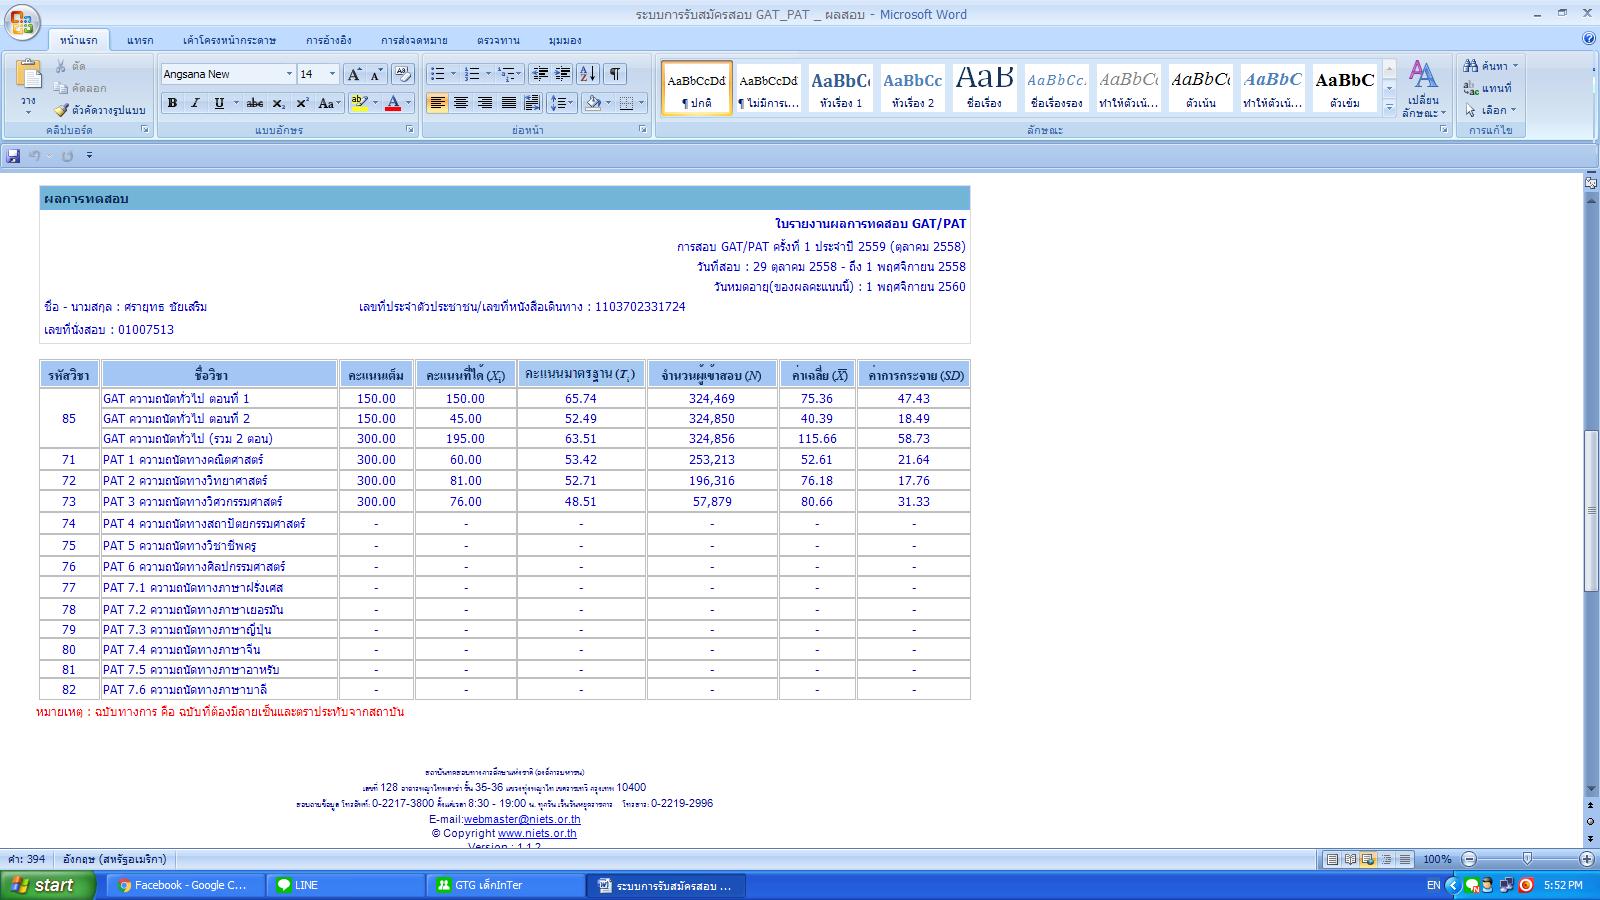Toggle Bold formatting
Image resolution: width=1600 pixels, height=900 pixels.
click(172, 103)
